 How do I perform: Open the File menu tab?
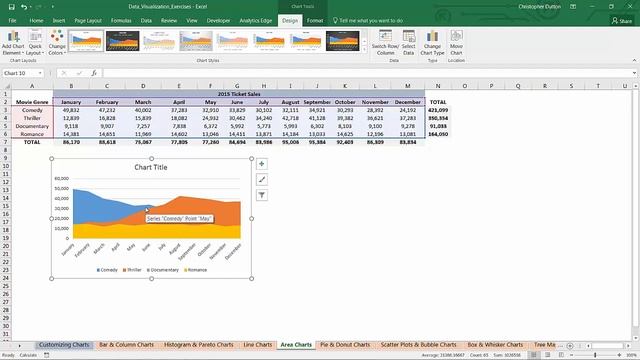click(x=13, y=20)
